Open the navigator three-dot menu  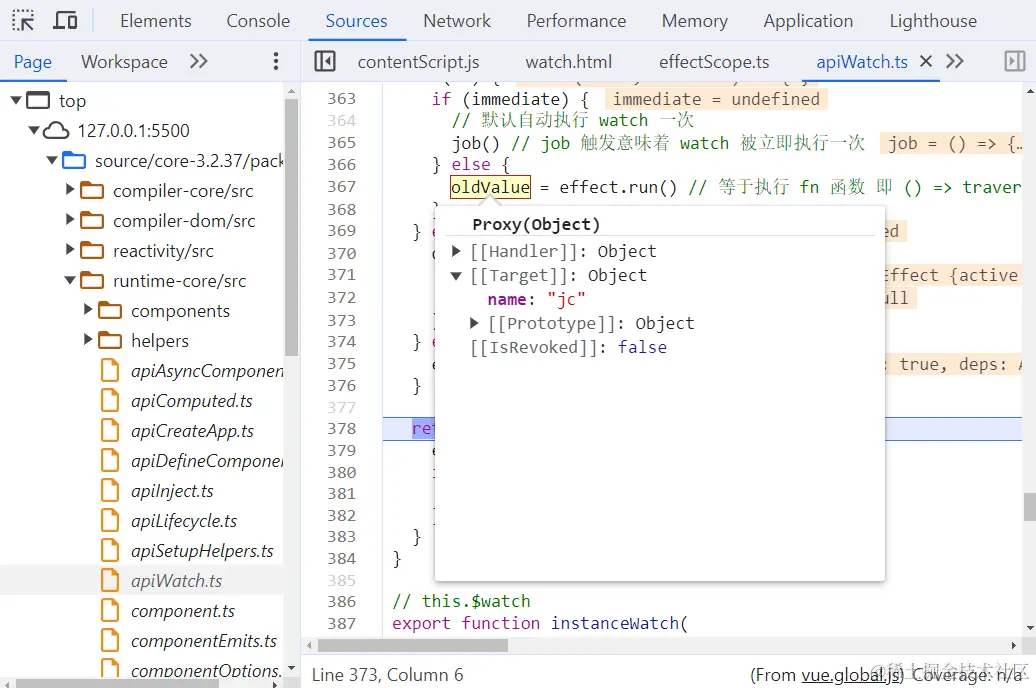[x=276, y=61]
